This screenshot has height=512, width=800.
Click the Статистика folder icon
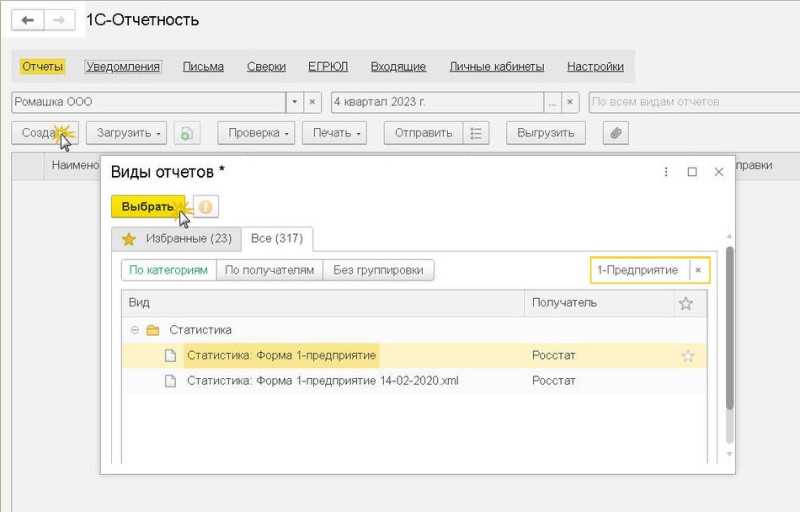(x=153, y=330)
